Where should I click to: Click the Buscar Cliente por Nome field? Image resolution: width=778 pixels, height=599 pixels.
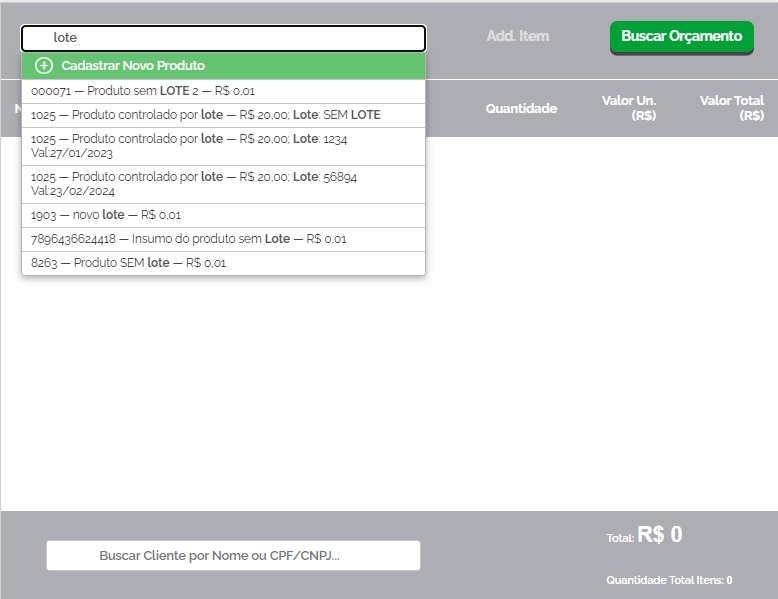point(233,555)
